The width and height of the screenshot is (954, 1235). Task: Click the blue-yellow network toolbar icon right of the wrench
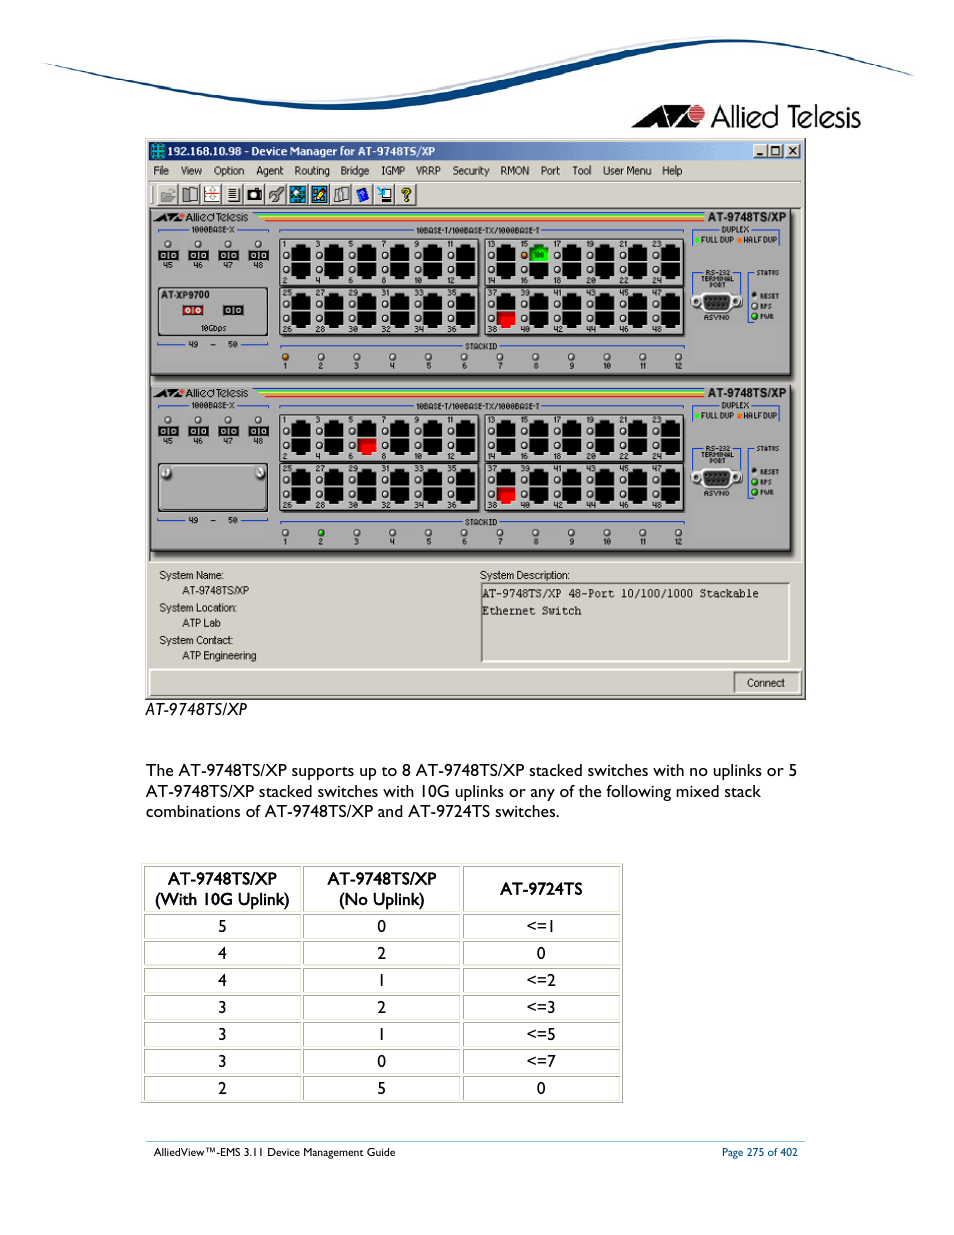click(x=298, y=194)
